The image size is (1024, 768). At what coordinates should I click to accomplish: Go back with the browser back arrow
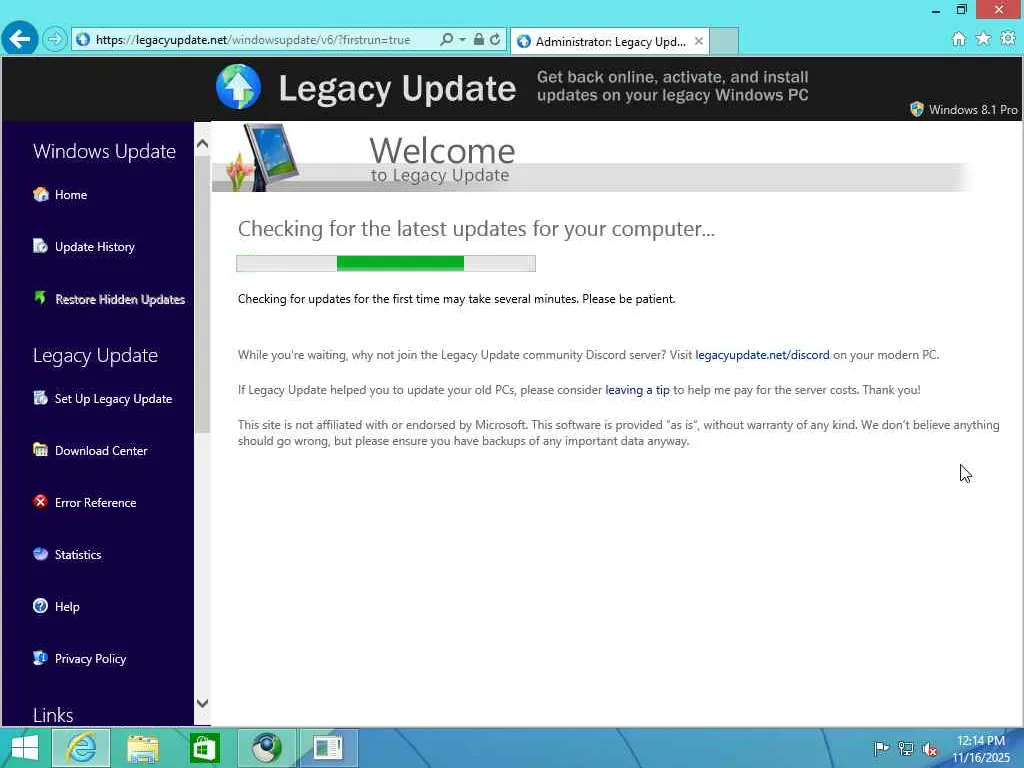[20, 39]
